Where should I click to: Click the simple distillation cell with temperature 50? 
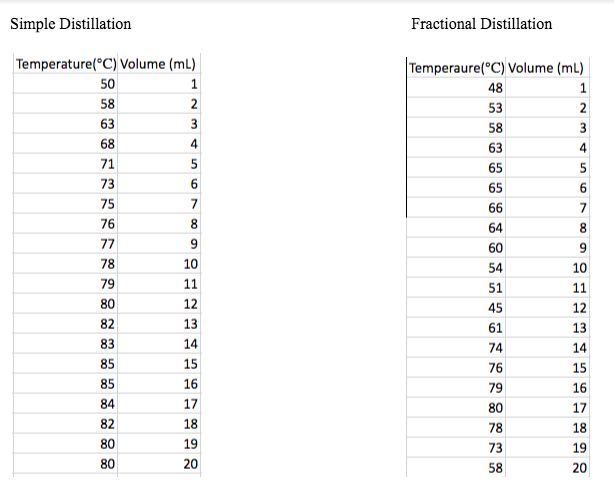65,83
